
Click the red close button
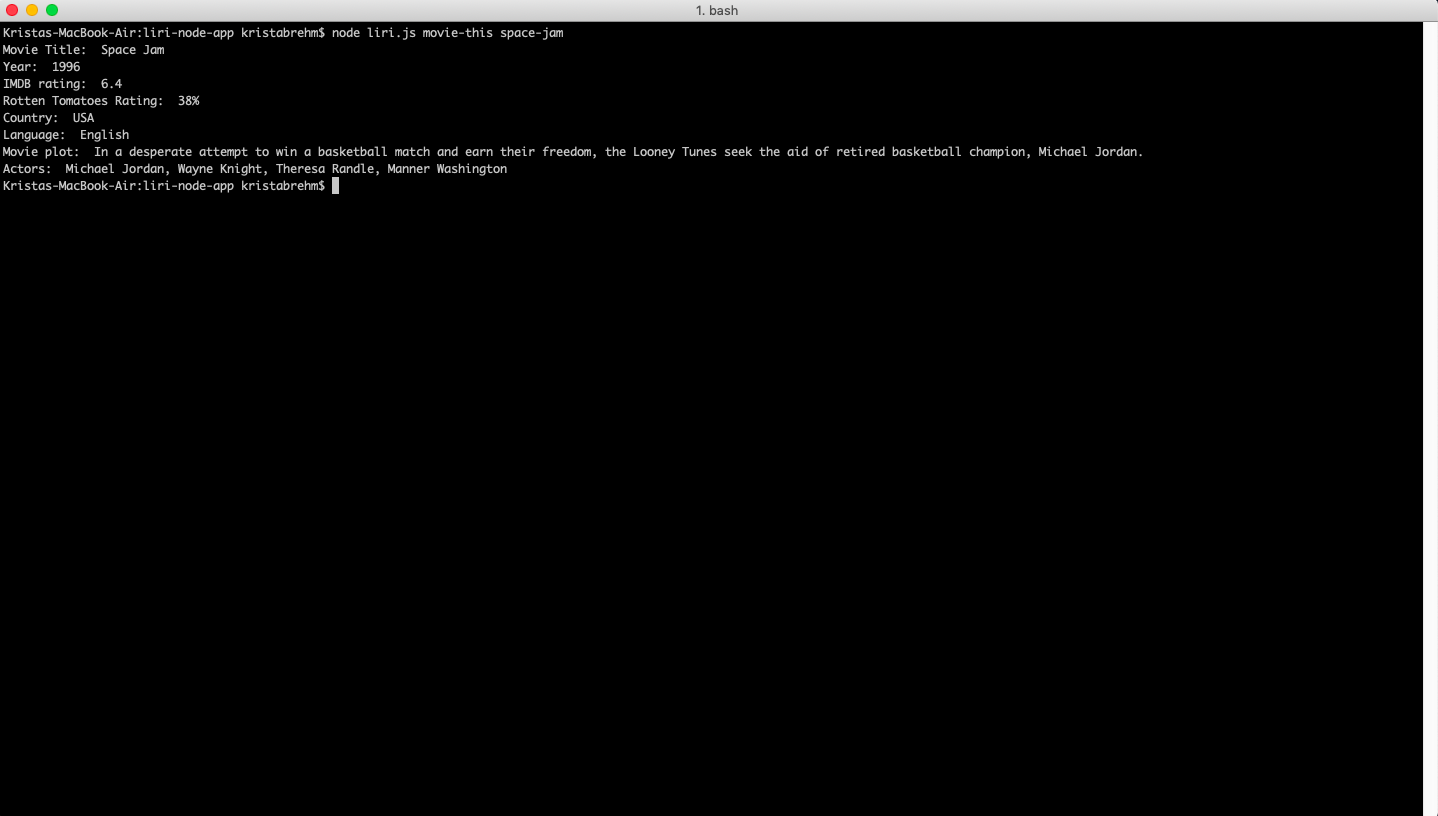[x=11, y=10]
